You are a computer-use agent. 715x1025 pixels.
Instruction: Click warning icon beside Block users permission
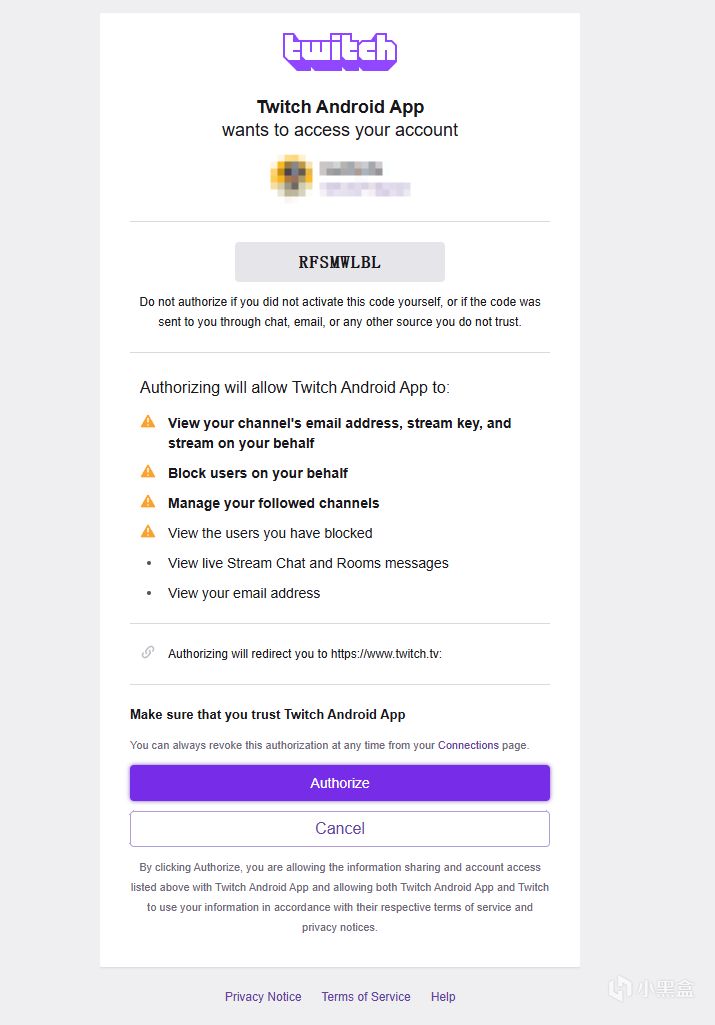point(148,472)
